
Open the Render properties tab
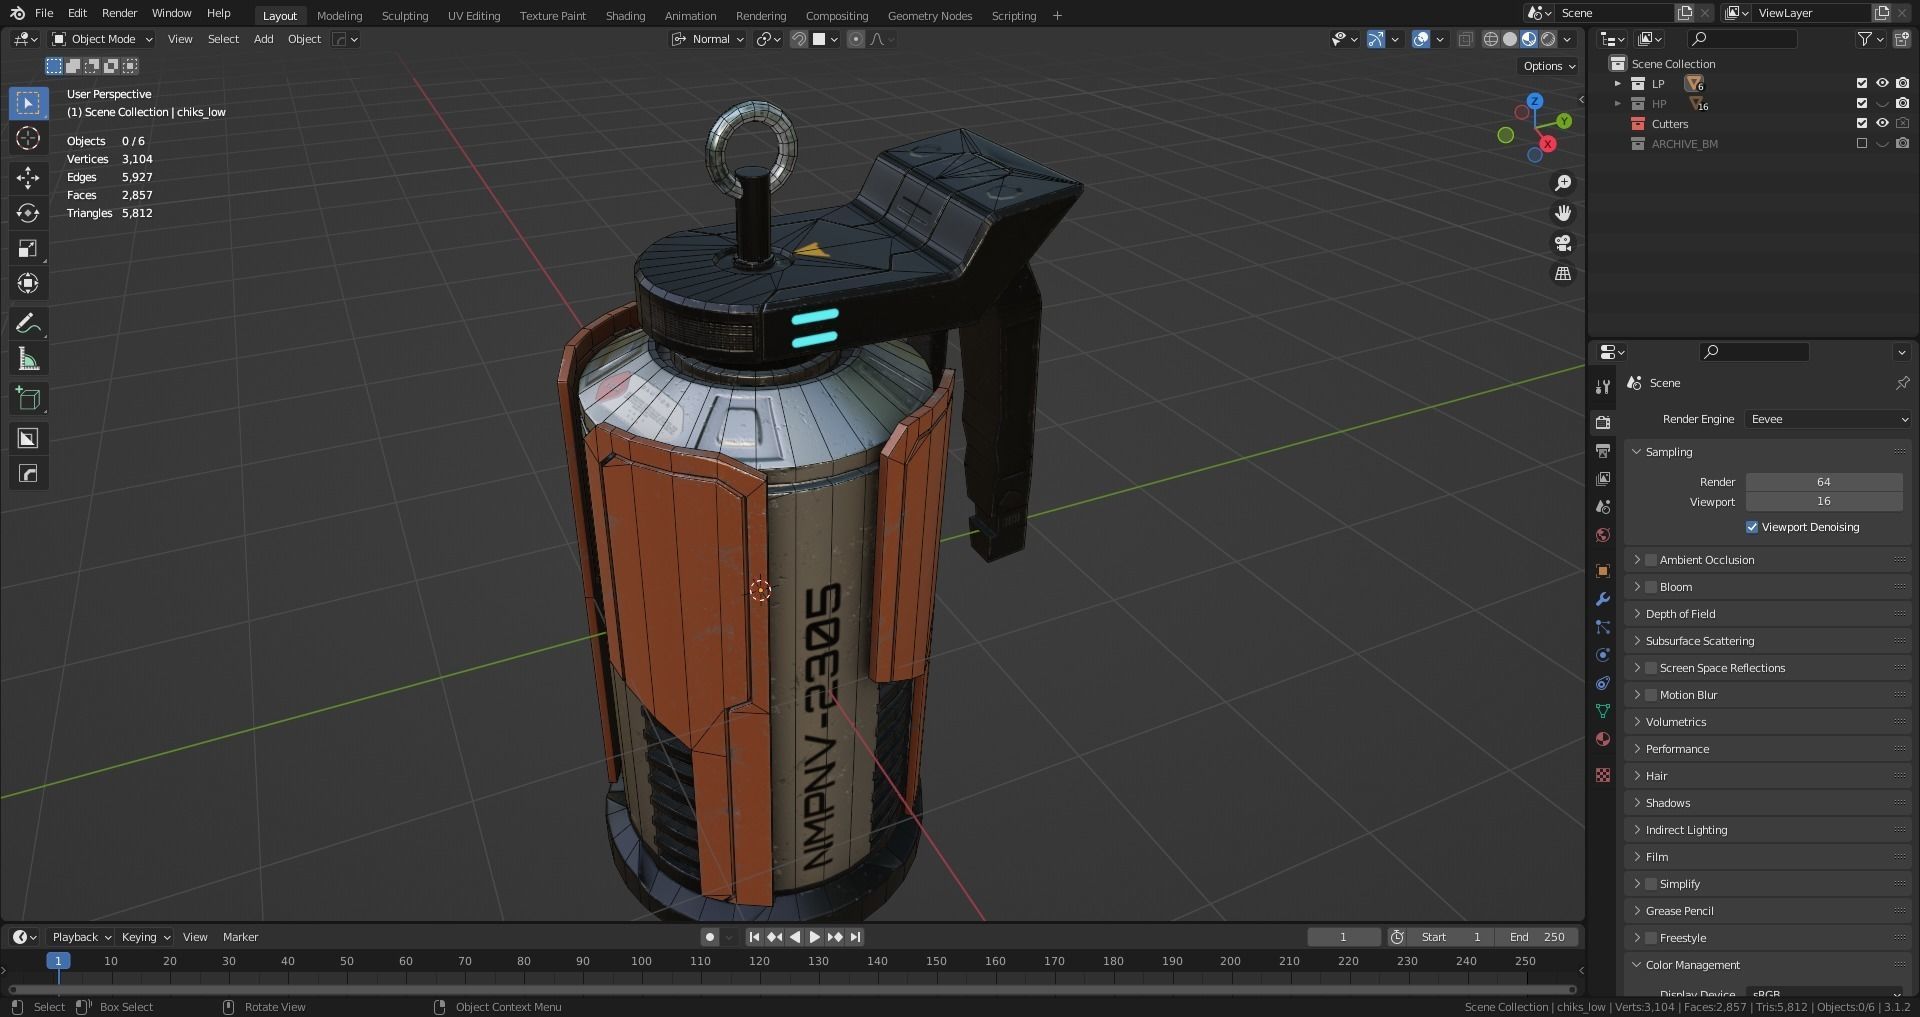1603,423
